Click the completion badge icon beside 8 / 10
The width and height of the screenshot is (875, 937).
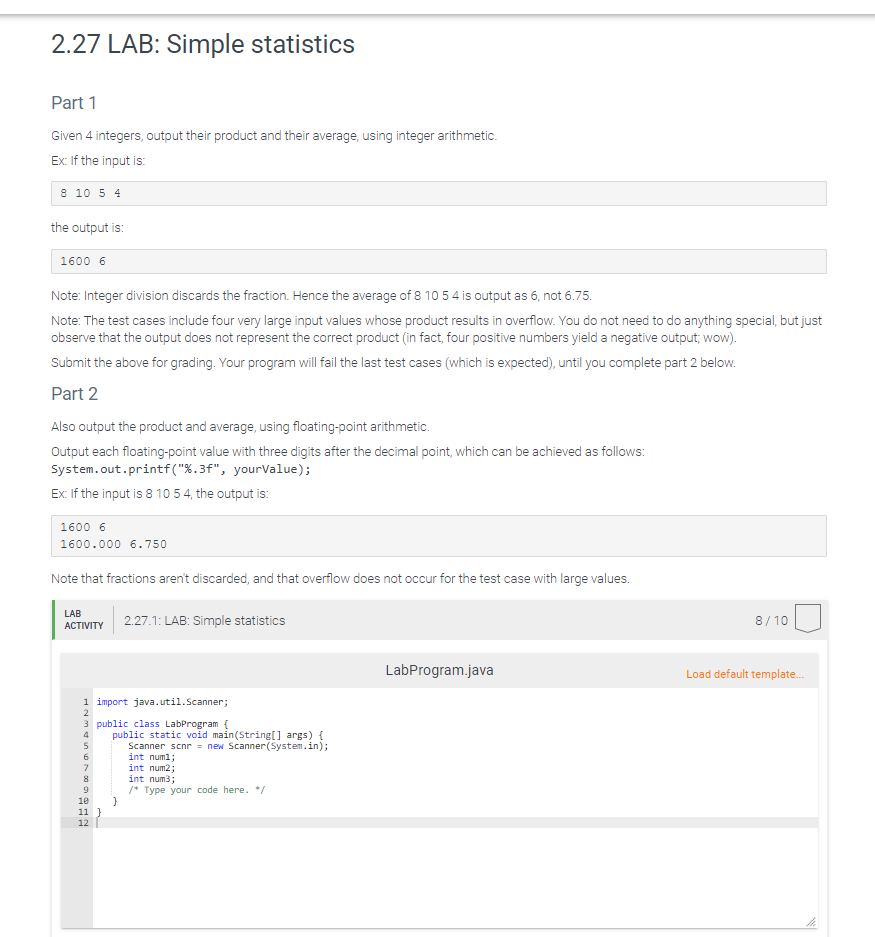(x=807, y=618)
